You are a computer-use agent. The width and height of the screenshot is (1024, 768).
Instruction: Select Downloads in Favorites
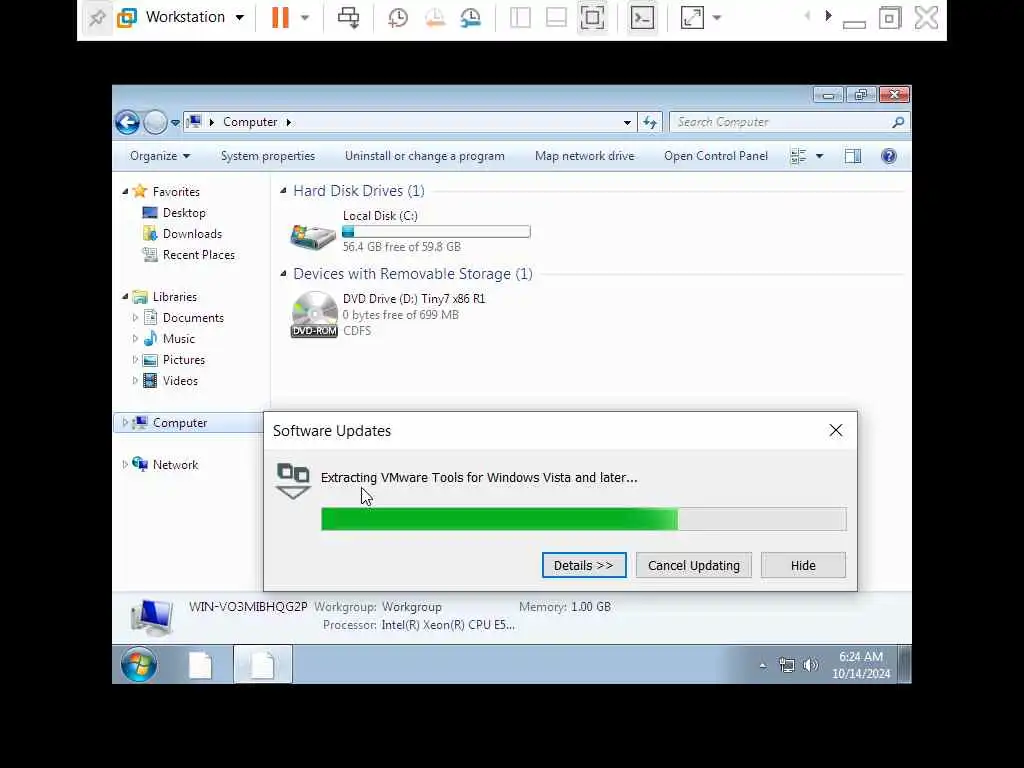(192, 234)
